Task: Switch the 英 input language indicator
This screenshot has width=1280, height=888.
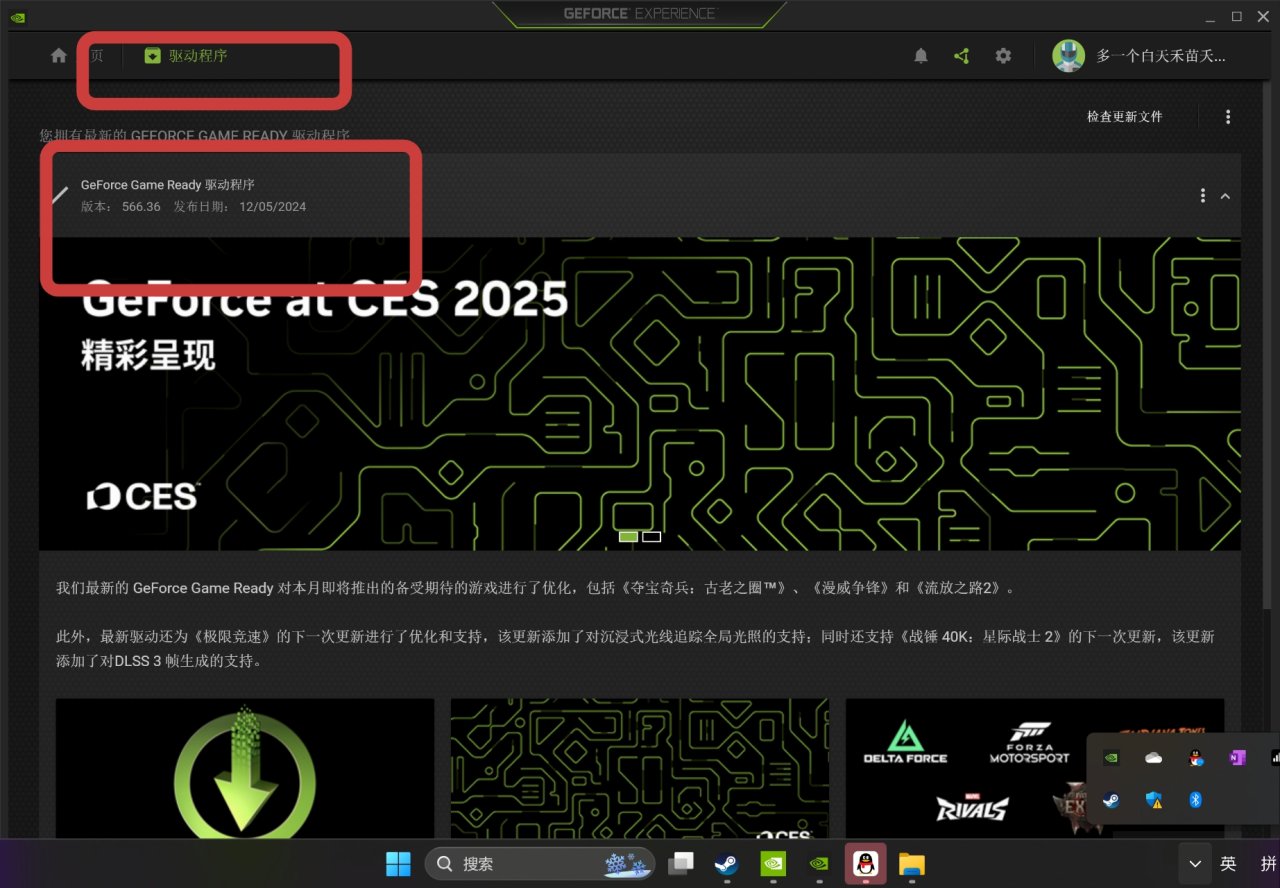Action: (1228, 863)
